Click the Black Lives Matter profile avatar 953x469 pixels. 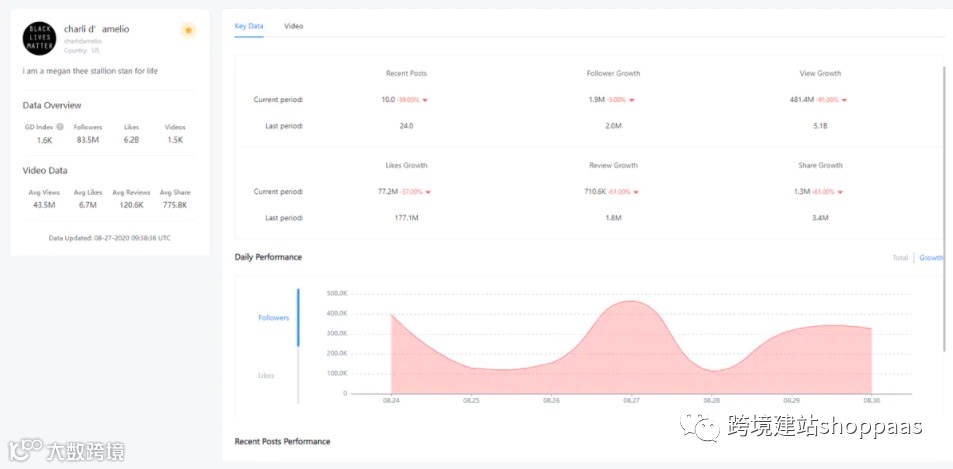pyautogui.click(x=40, y=38)
